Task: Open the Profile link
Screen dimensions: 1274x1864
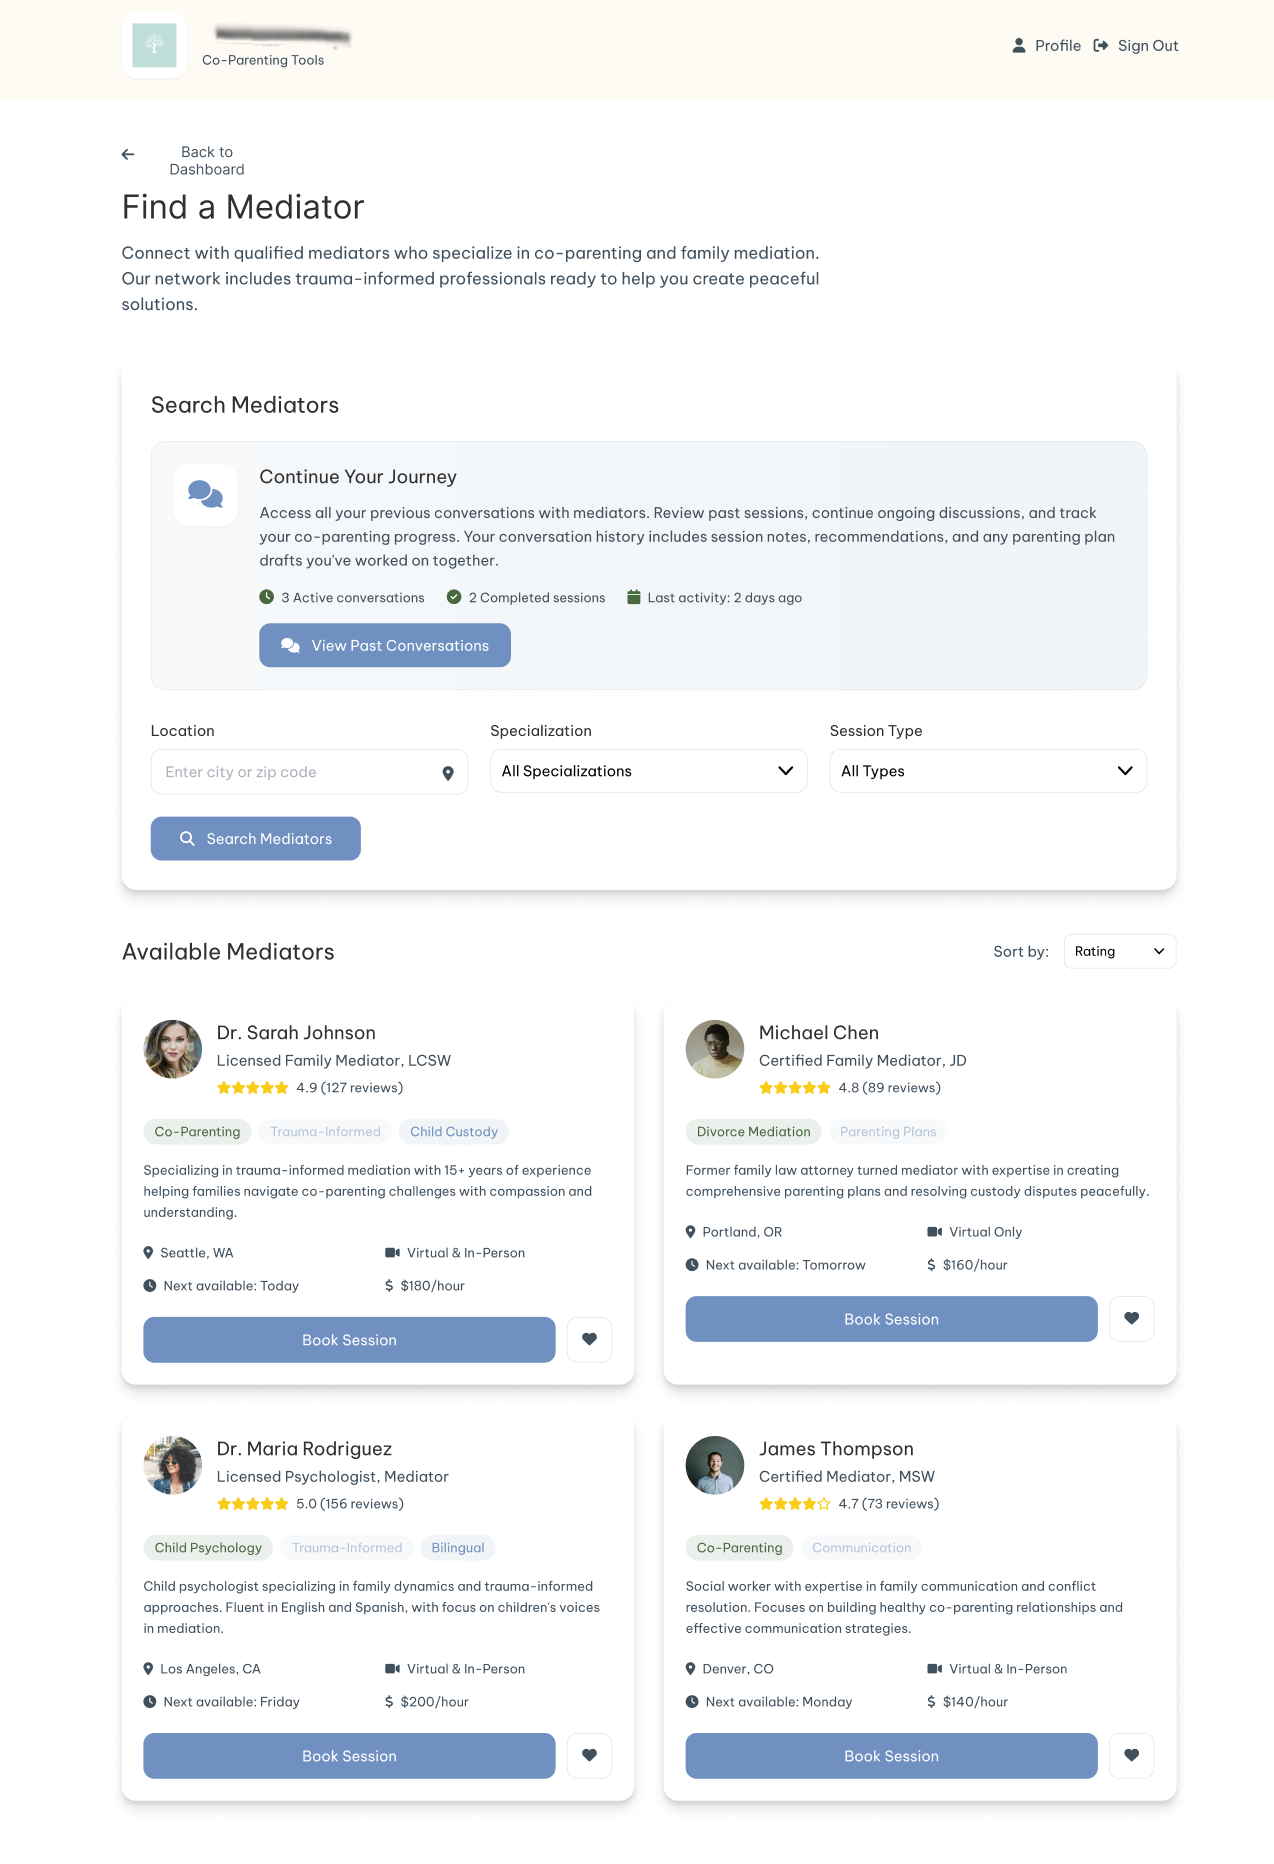Action: [1057, 46]
